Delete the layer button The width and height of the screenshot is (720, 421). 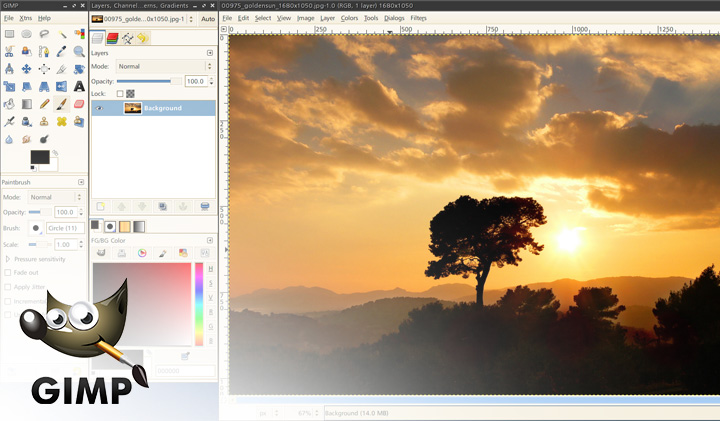click(x=205, y=207)
